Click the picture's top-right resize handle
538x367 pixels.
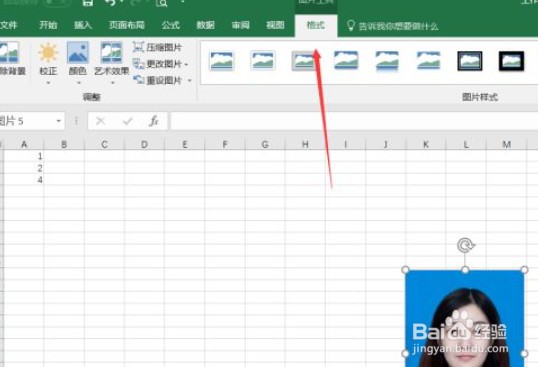(524, 270)
